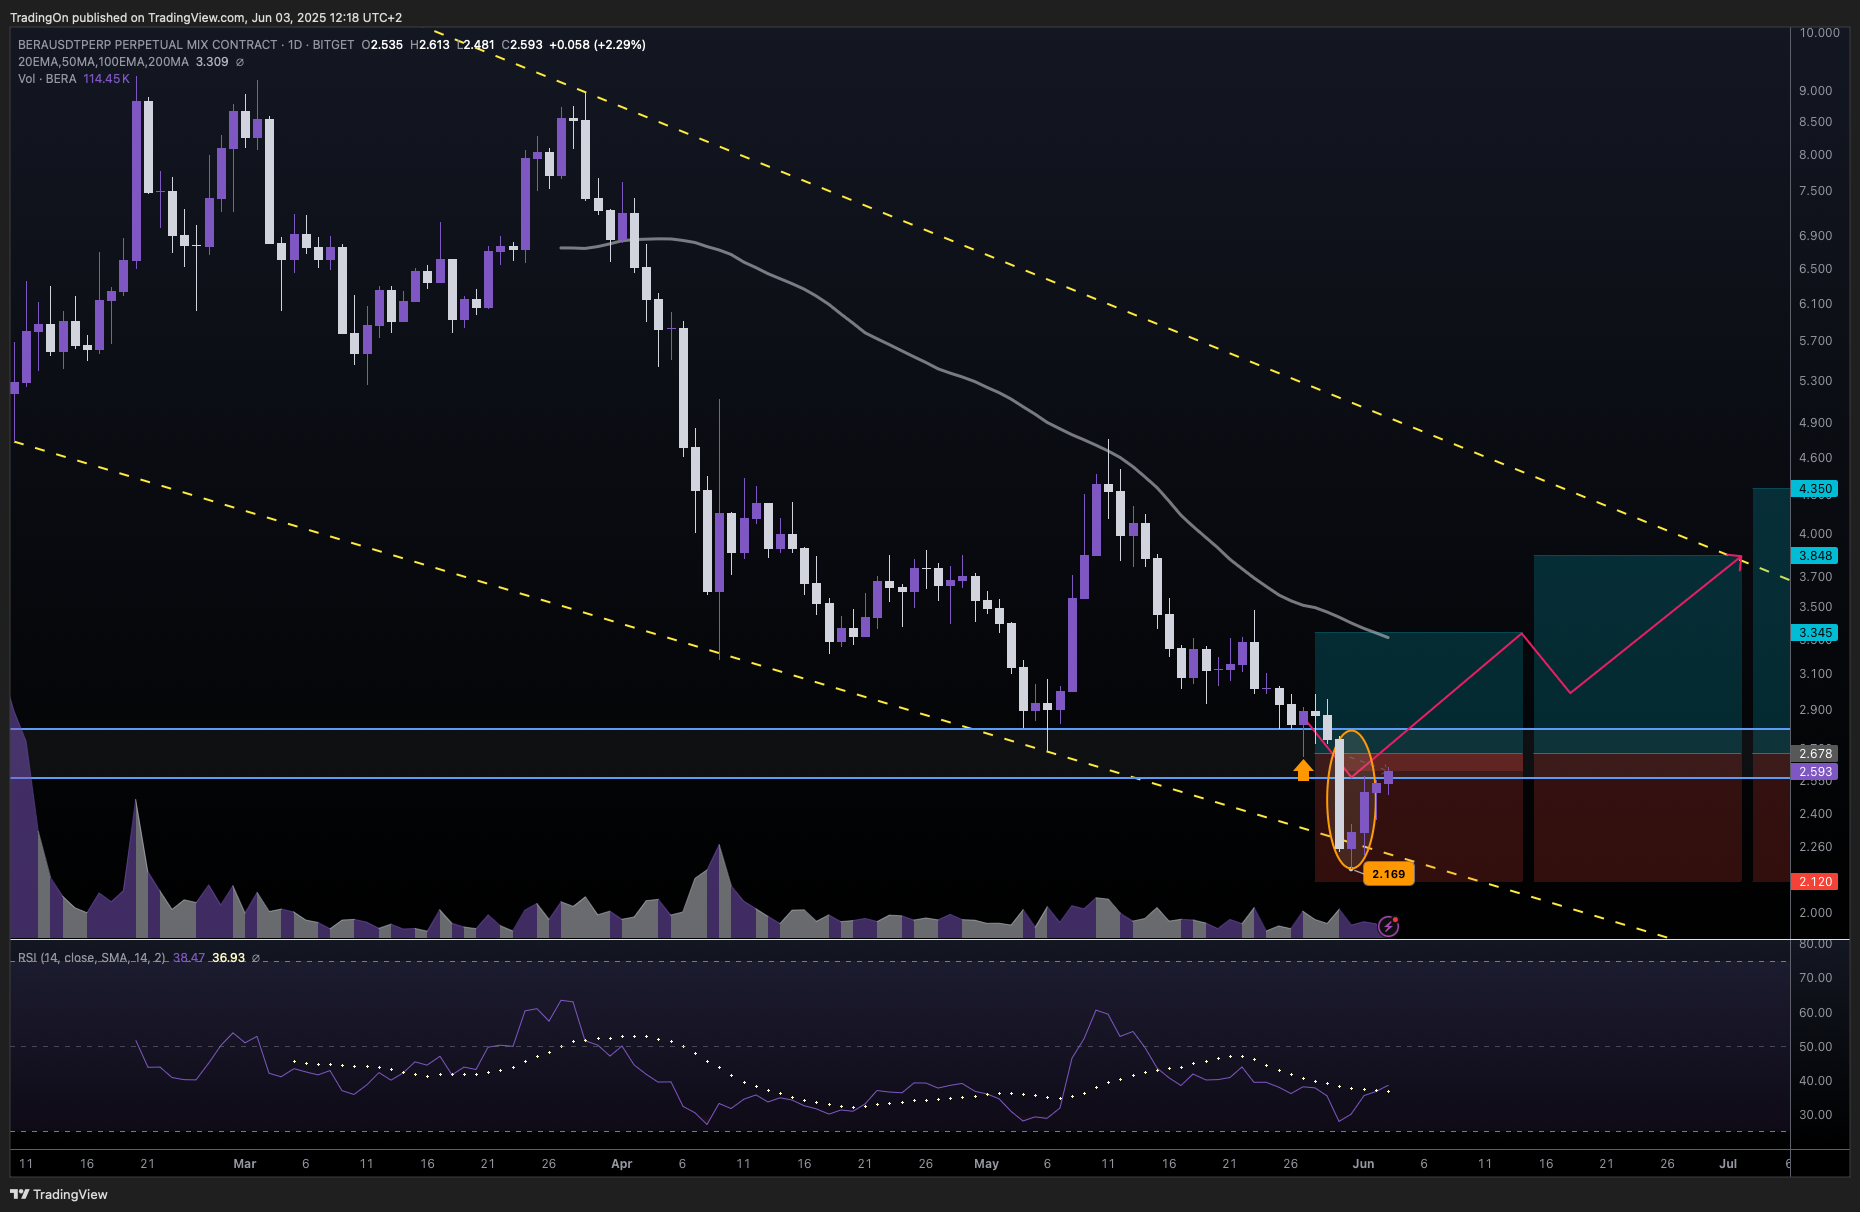Click the volume value 114.45K

coord(107,79)
